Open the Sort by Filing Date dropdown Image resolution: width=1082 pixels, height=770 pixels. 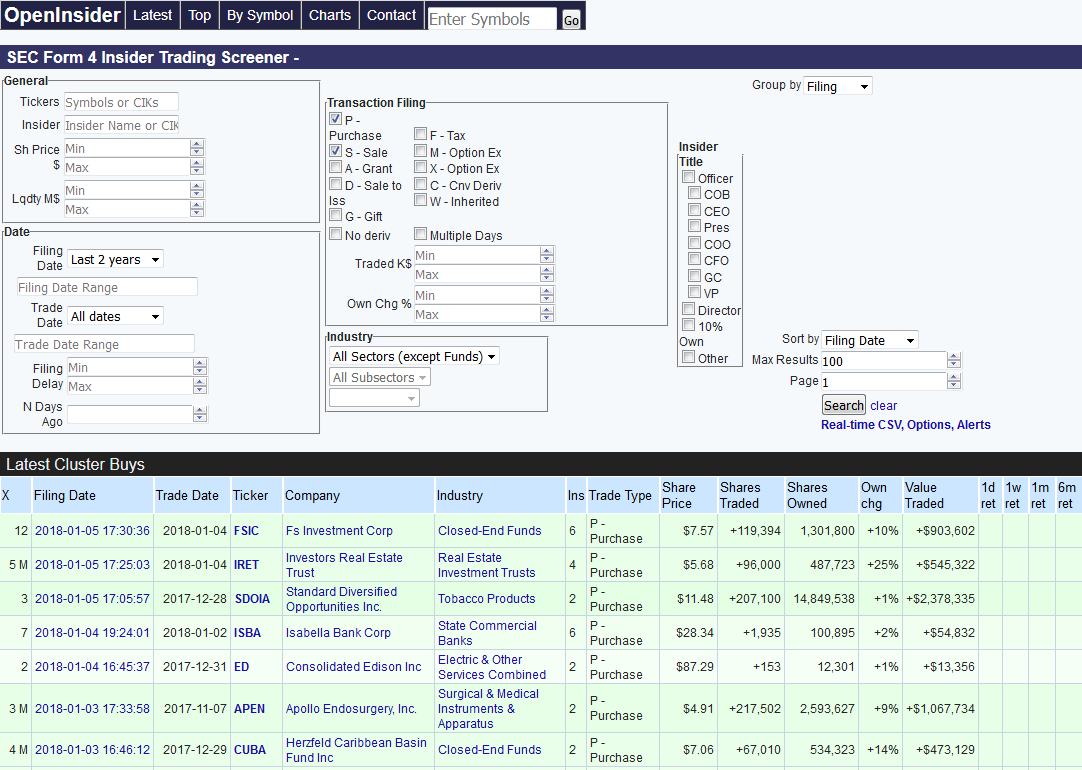870,340
